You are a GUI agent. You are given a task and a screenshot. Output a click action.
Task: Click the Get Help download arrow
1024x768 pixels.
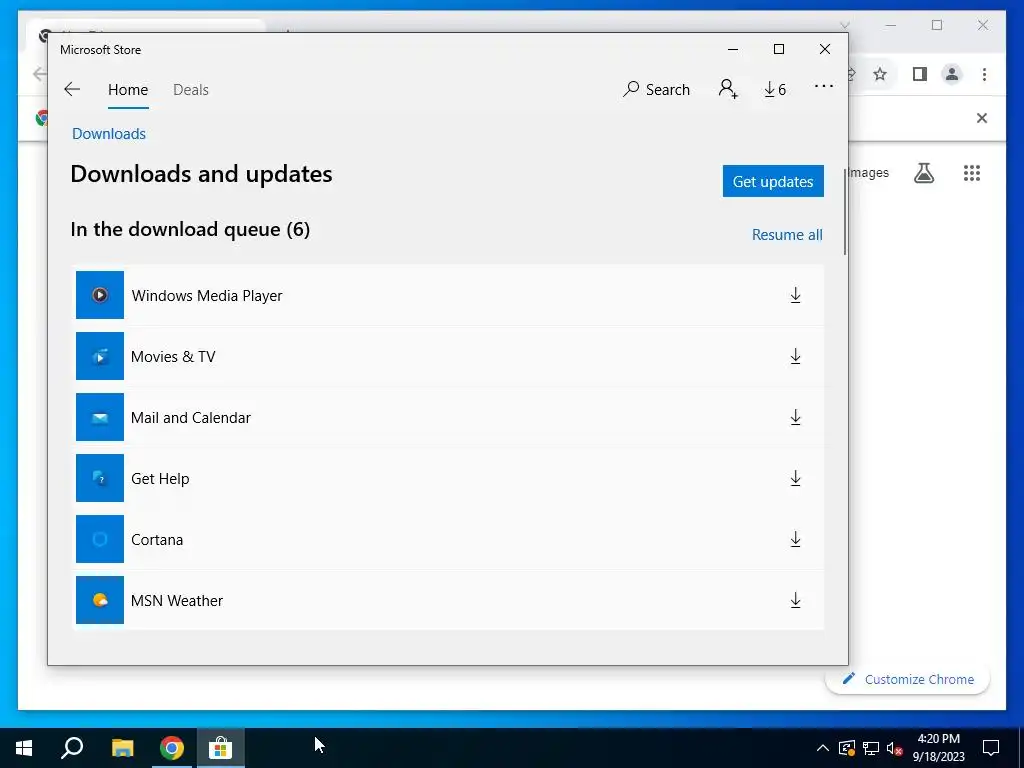pos(795,478)
